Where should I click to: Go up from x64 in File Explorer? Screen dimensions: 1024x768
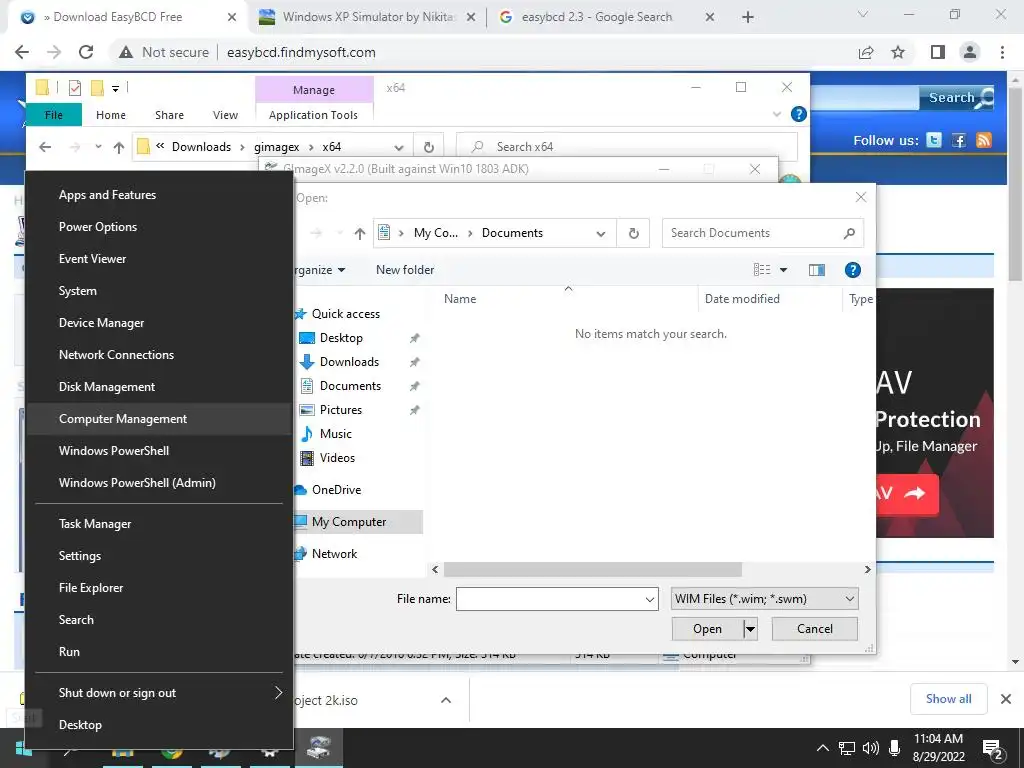tap(118, 148)
